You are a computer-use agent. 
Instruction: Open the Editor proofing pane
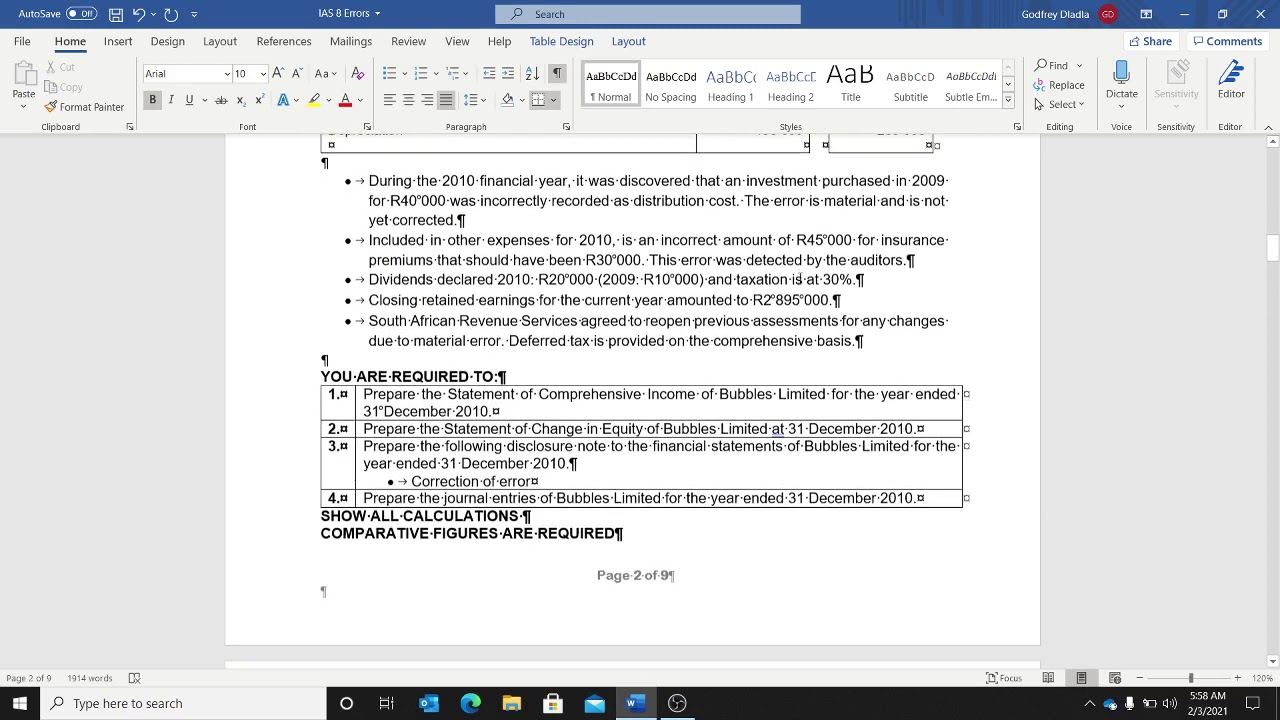pyautogui.click(x=1231, y=80)
